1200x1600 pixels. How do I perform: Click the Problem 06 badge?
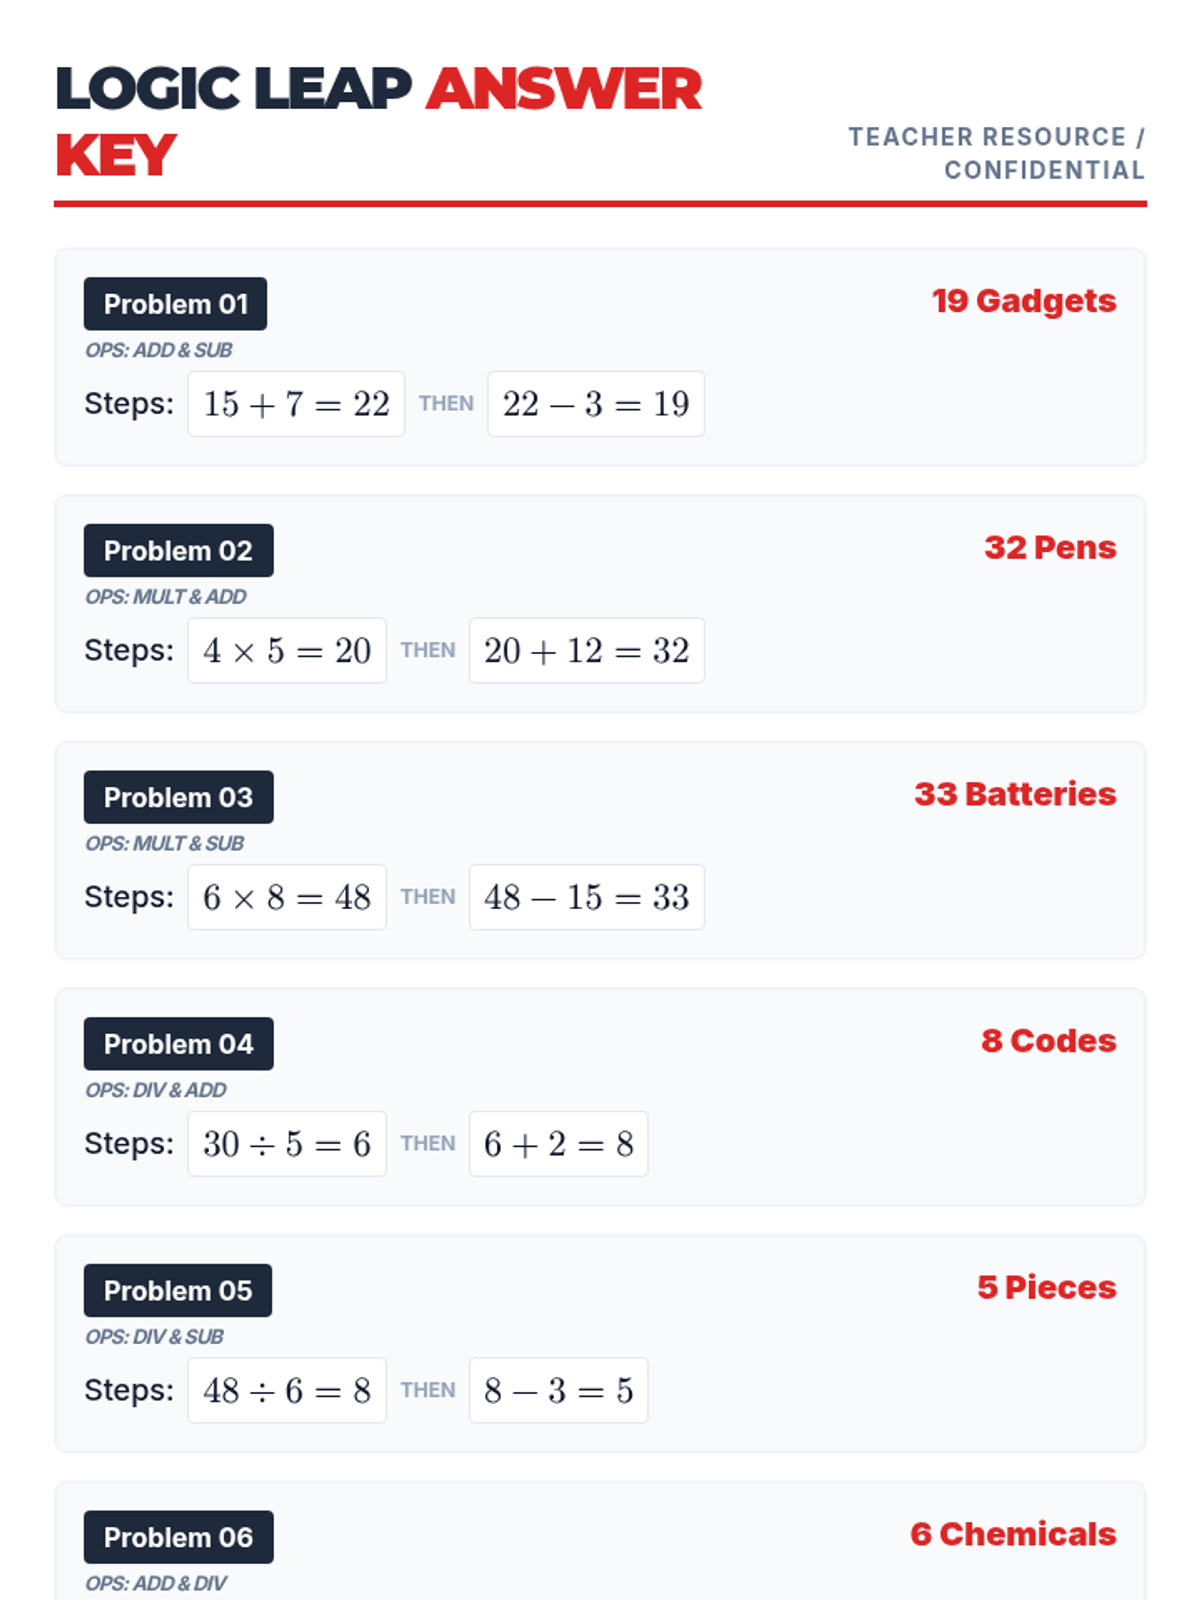tap(178, 1537)
